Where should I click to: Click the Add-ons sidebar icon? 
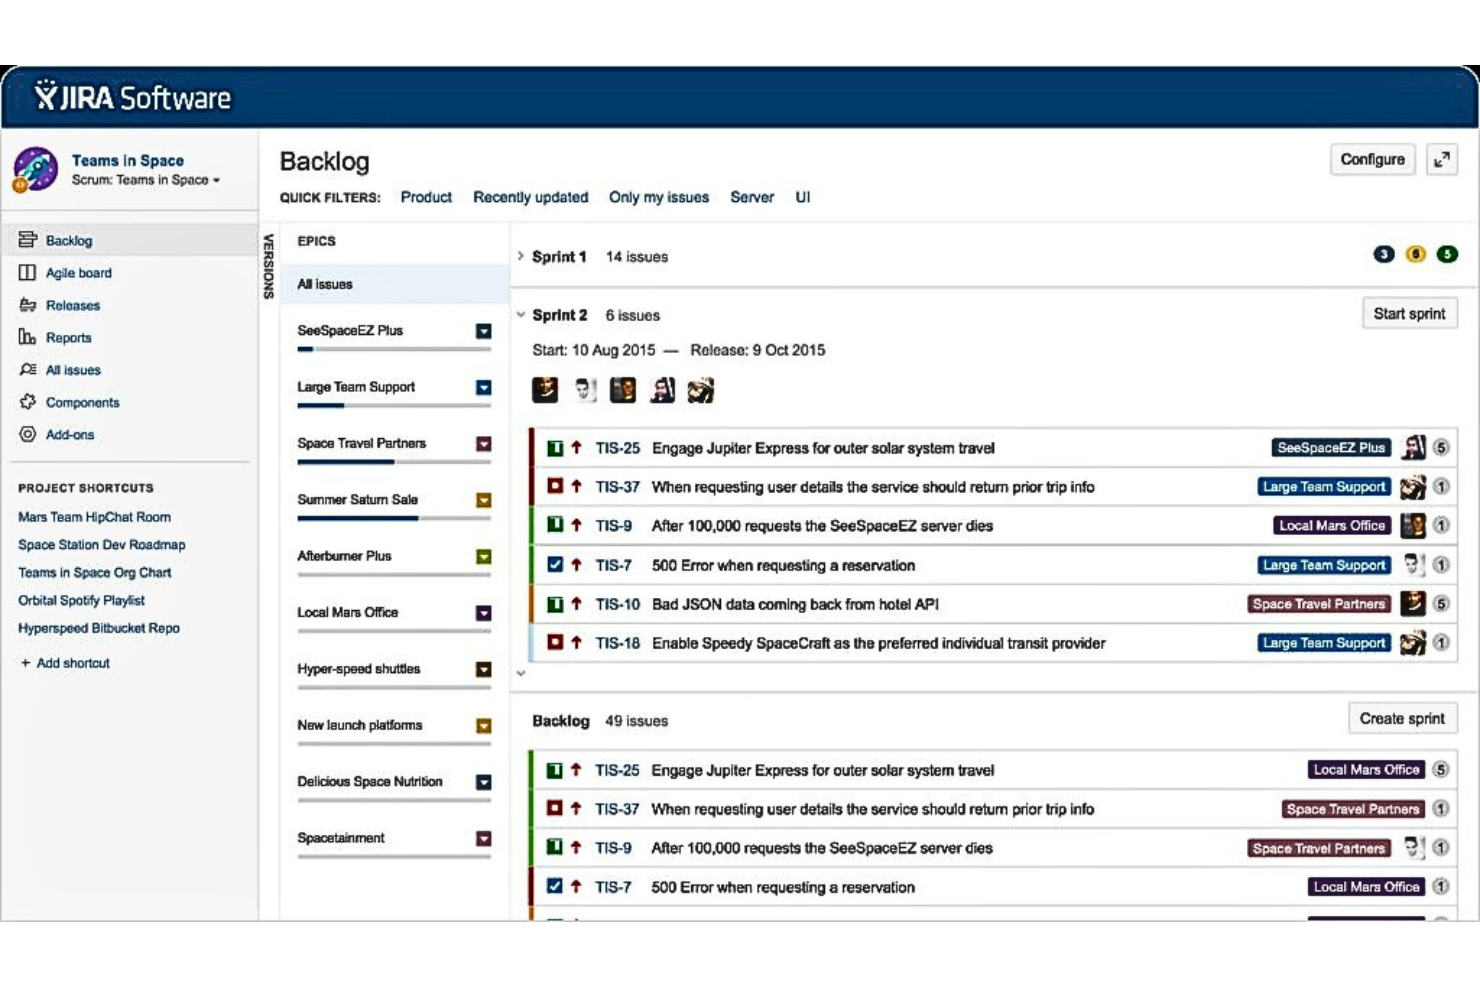(27, 434)
